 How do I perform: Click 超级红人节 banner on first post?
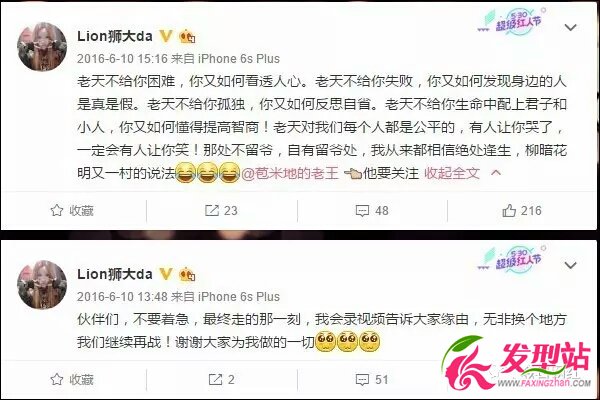[x=512, y=22]
